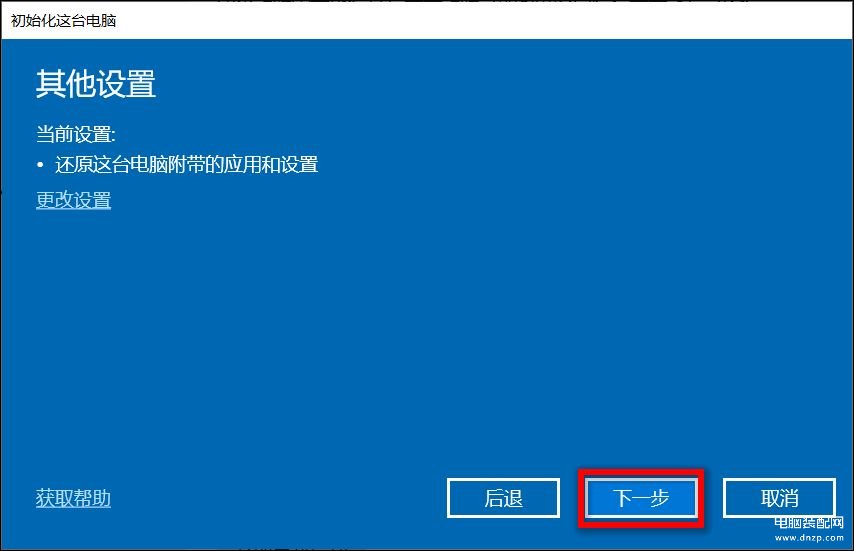Modify the current restore settings
This screenshot has height=551, width=854.
(74, 200)
